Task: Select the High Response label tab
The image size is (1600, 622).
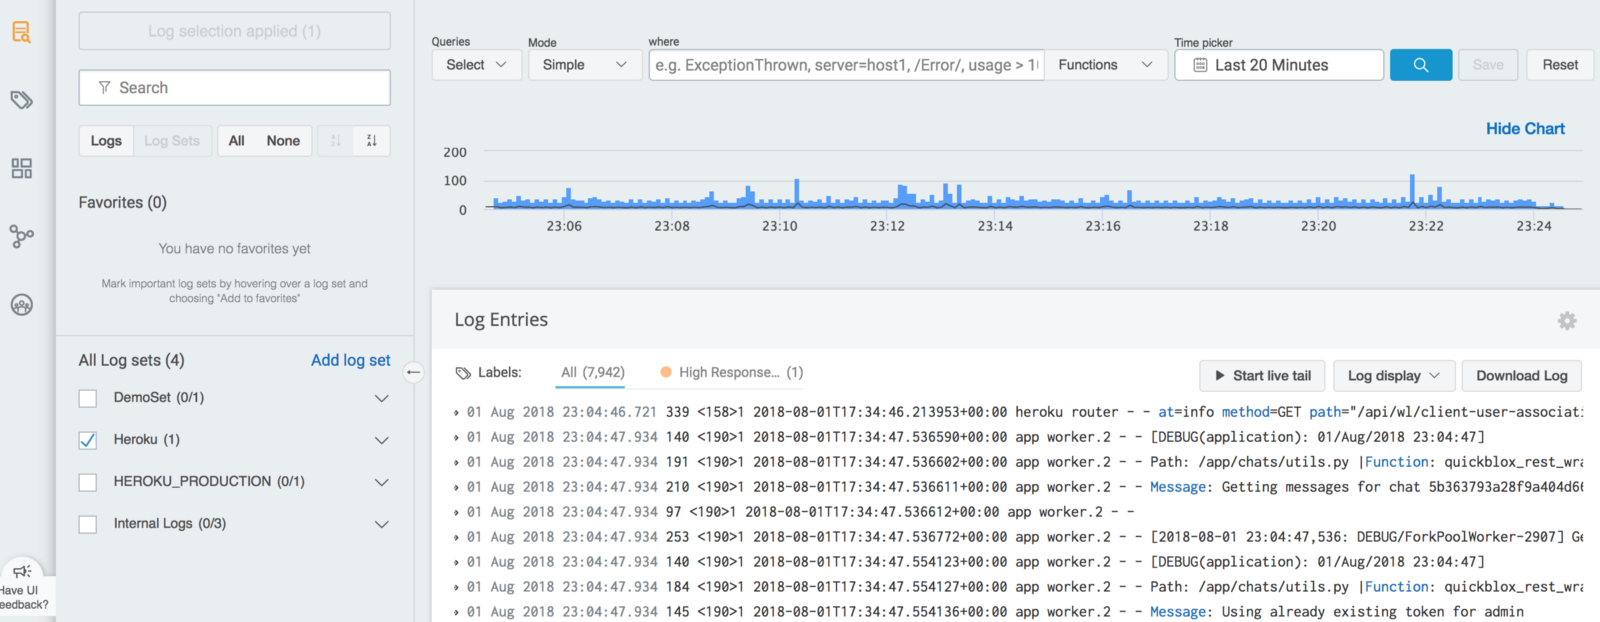Action: [731, 373]
